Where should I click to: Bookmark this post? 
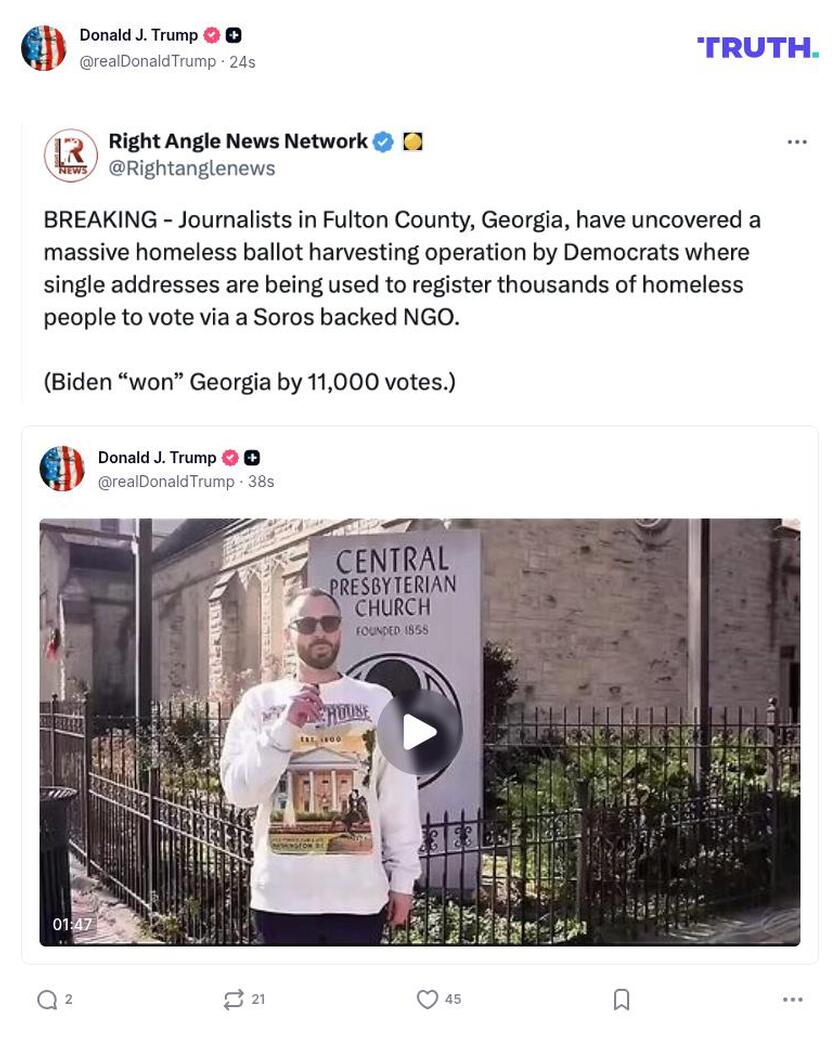click(x=621, y=999)
